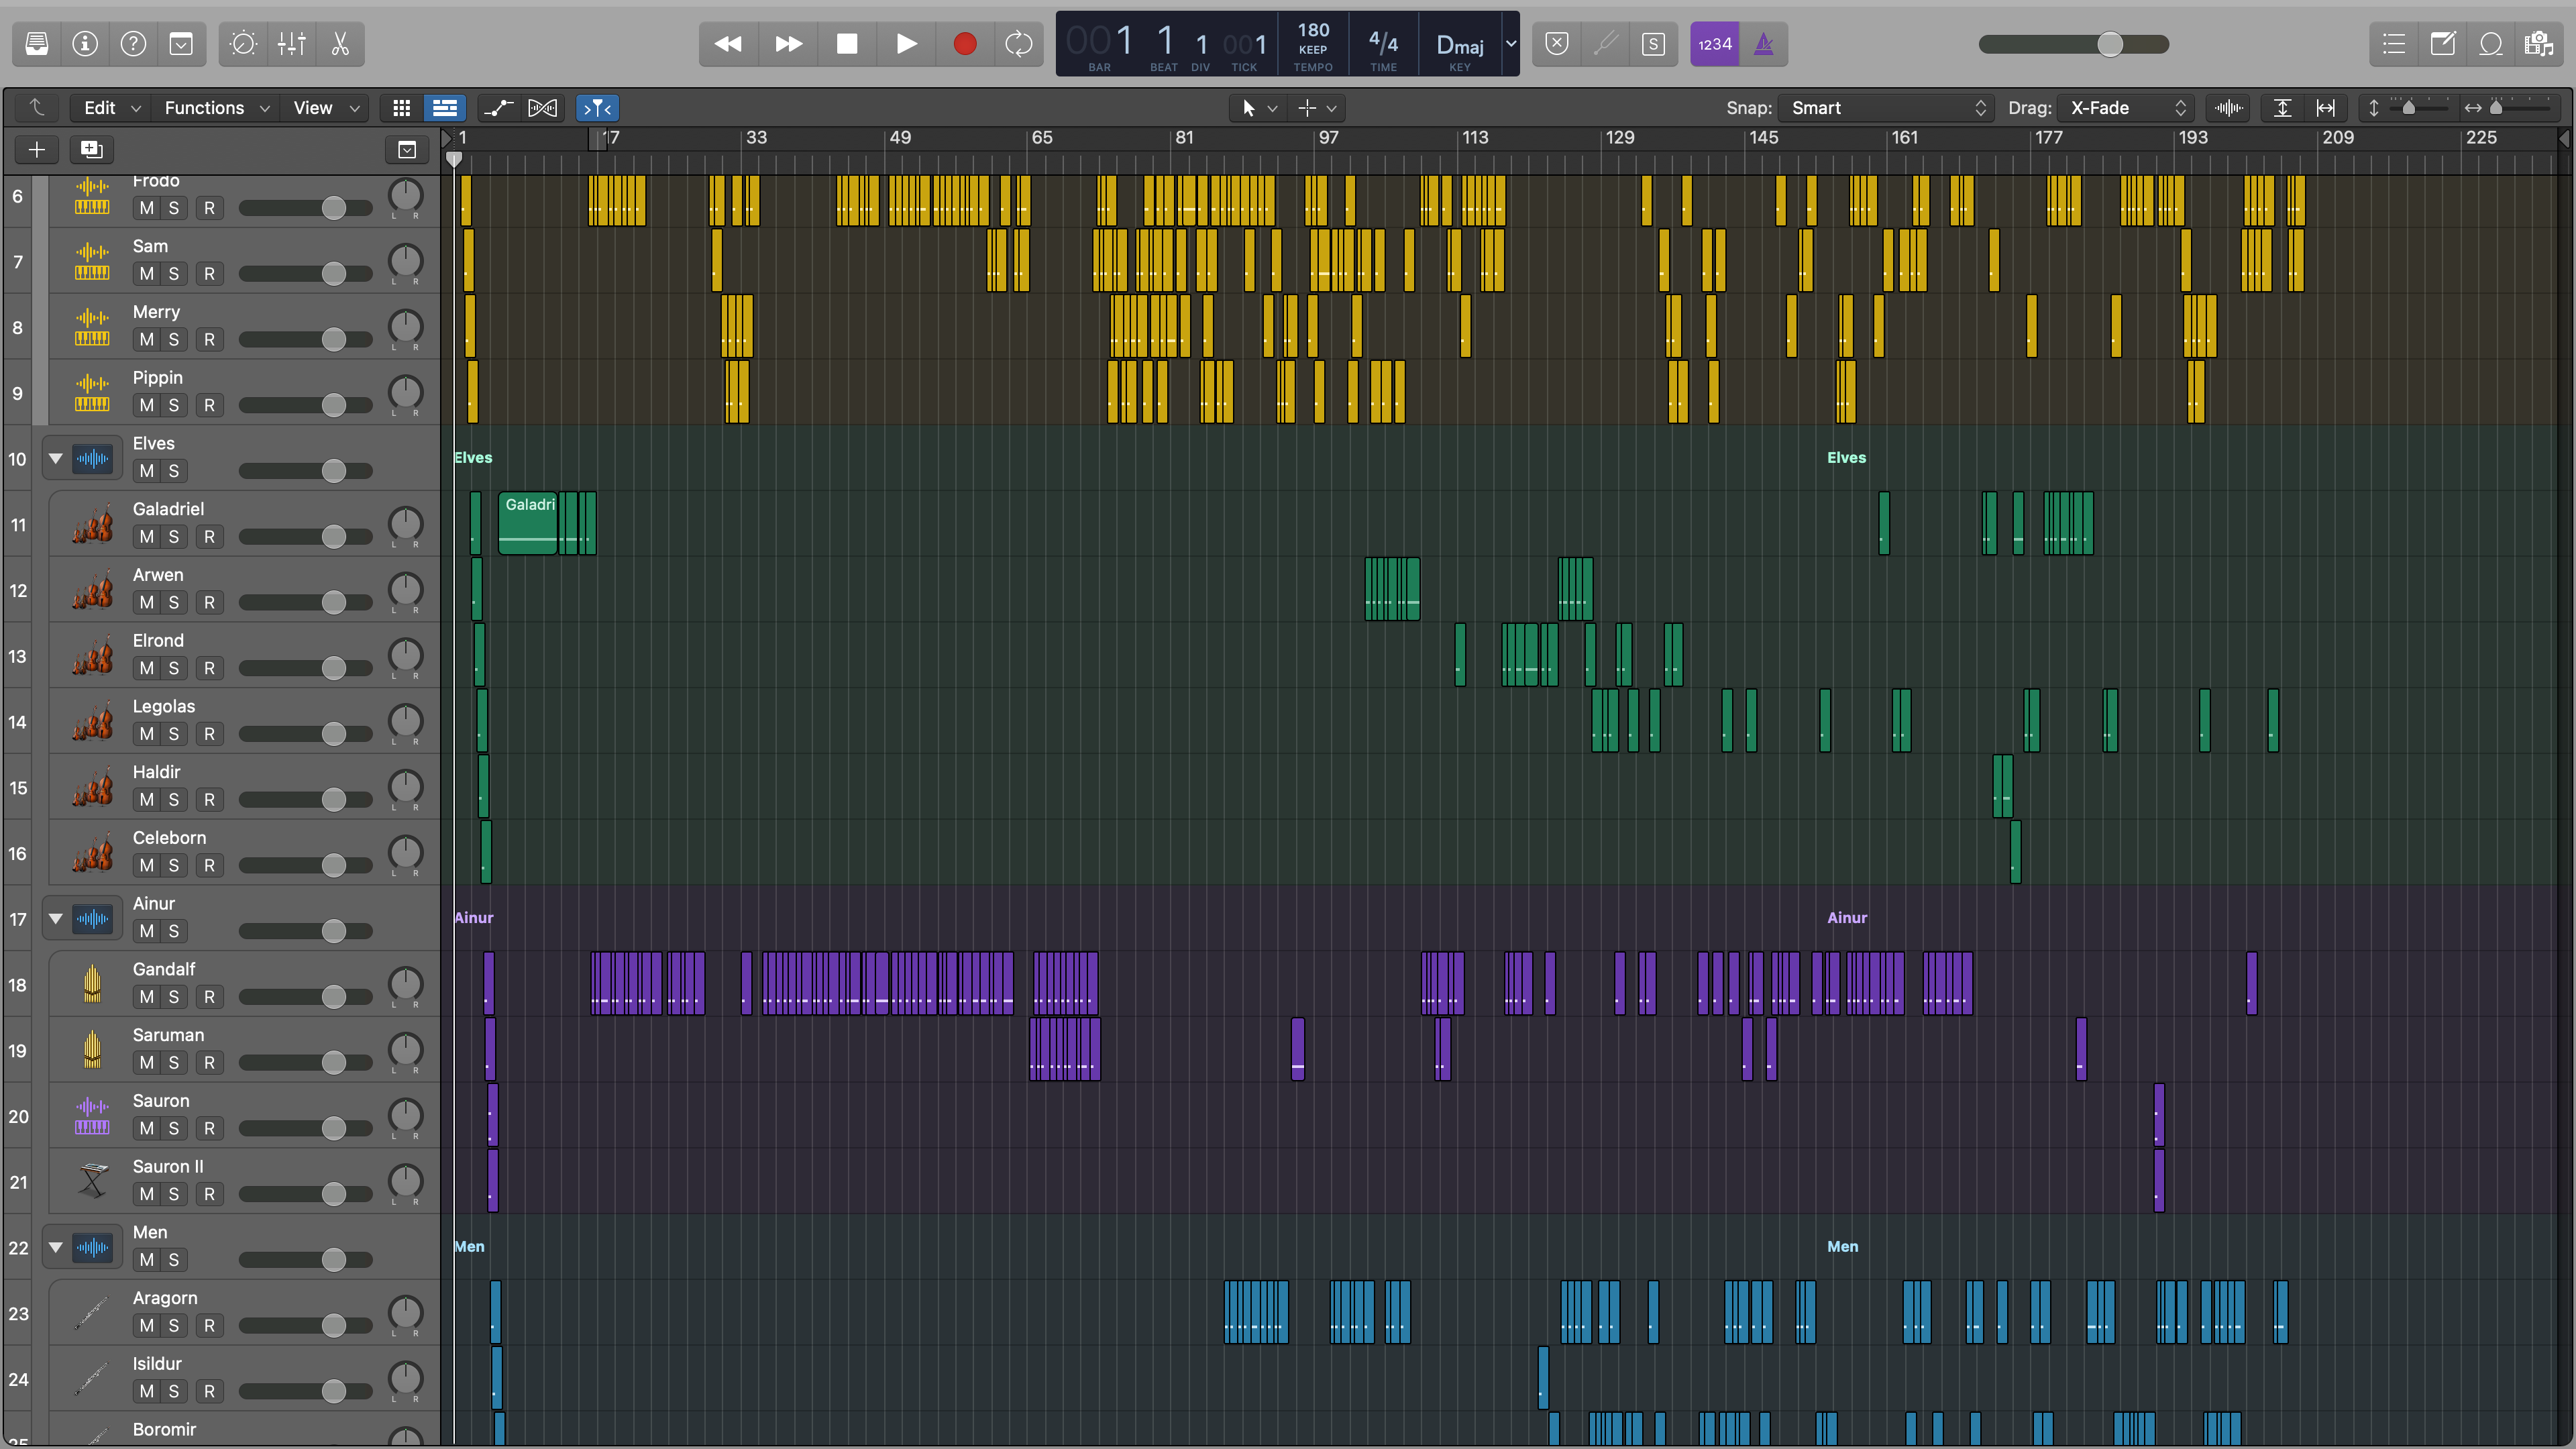The height and width of the screenshot is (1449, 2576).
Task: Open the Drag X-Fade dropdown
Action: (2127, 108)
